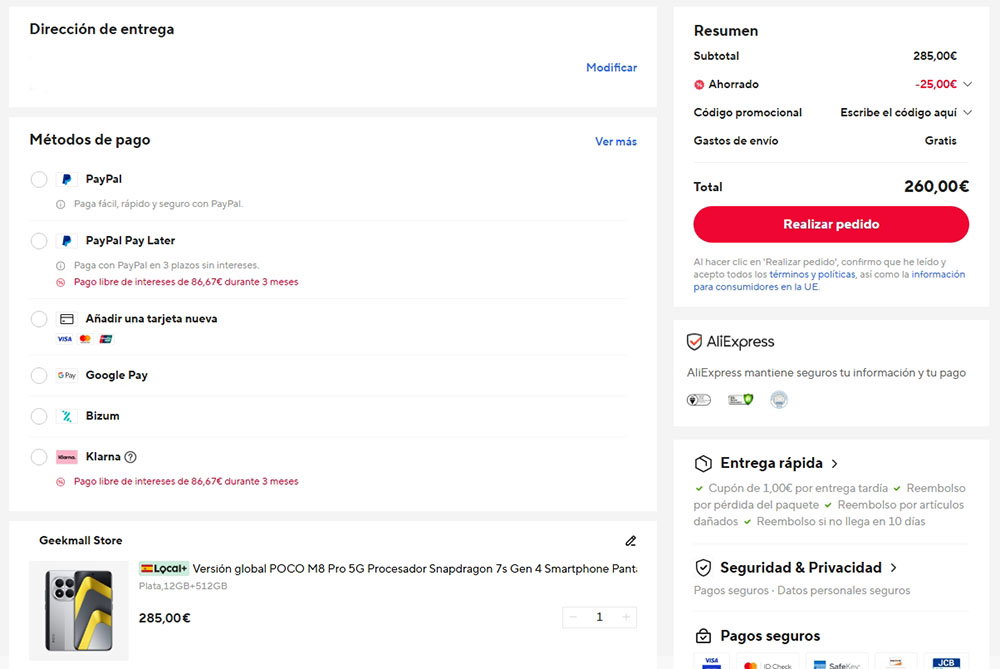Expand the Código promocional chevron
Screen dimensions: 1000x669
(x=967, y=112)
